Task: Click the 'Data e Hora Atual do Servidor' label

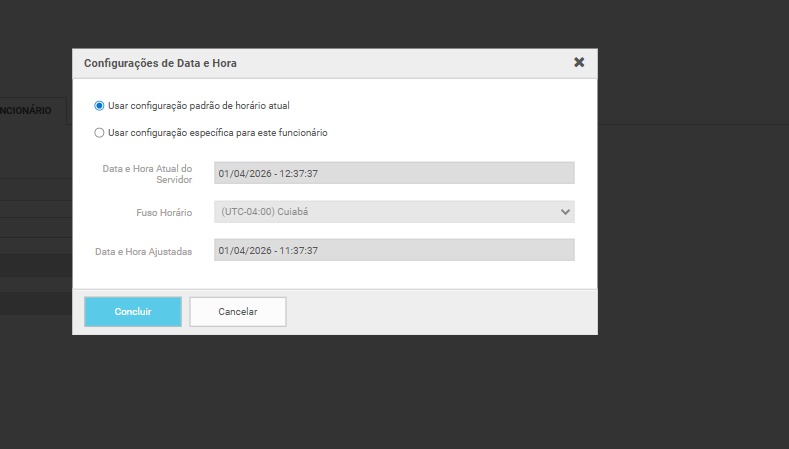Action: point(147,173)
